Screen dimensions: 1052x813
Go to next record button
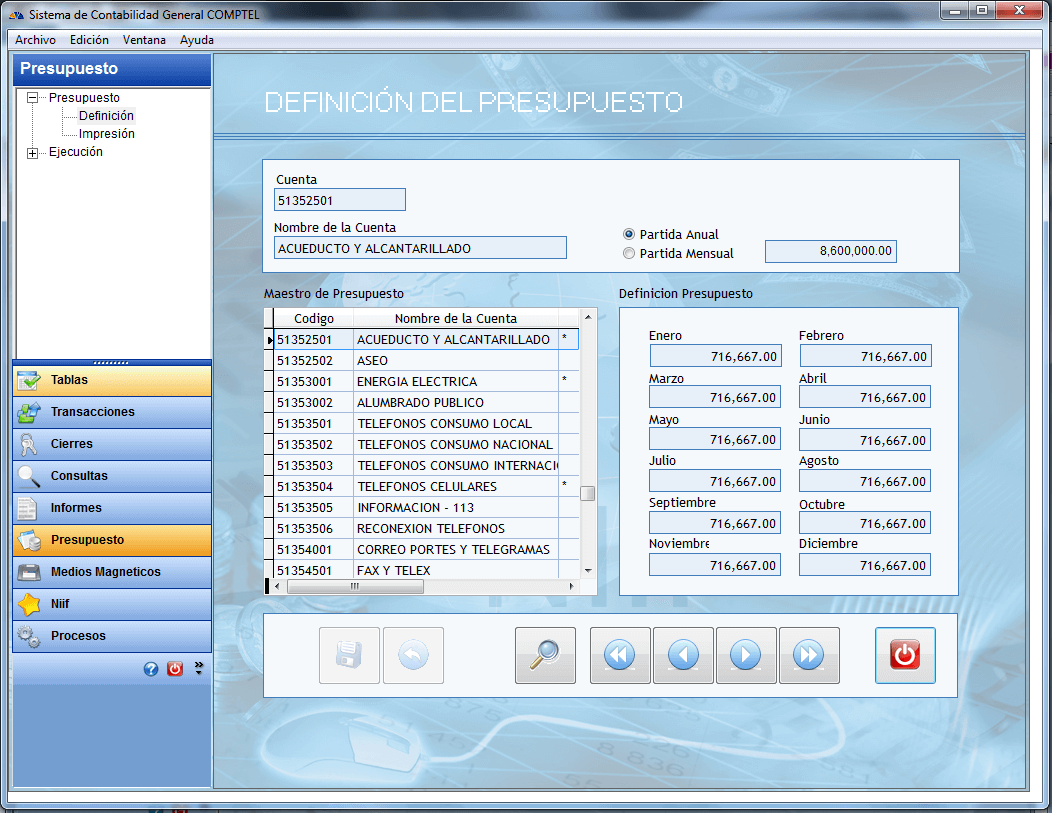click(746, 655)
